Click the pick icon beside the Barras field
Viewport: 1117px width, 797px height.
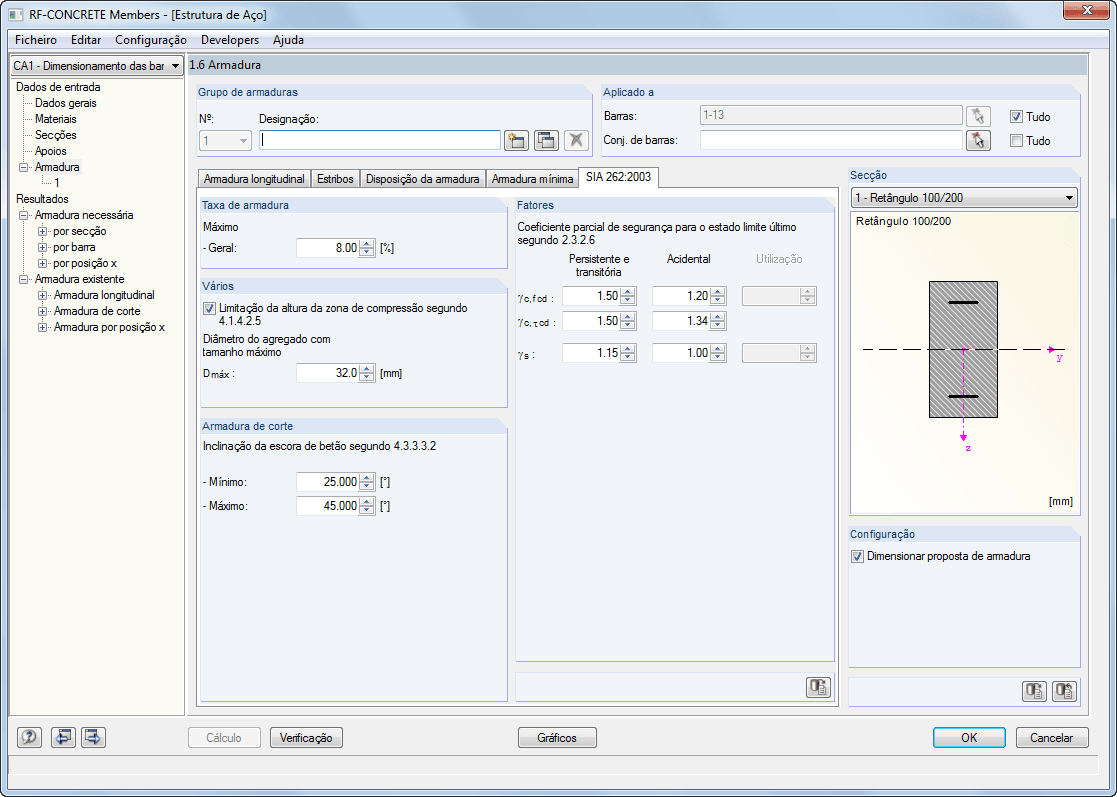978,116
